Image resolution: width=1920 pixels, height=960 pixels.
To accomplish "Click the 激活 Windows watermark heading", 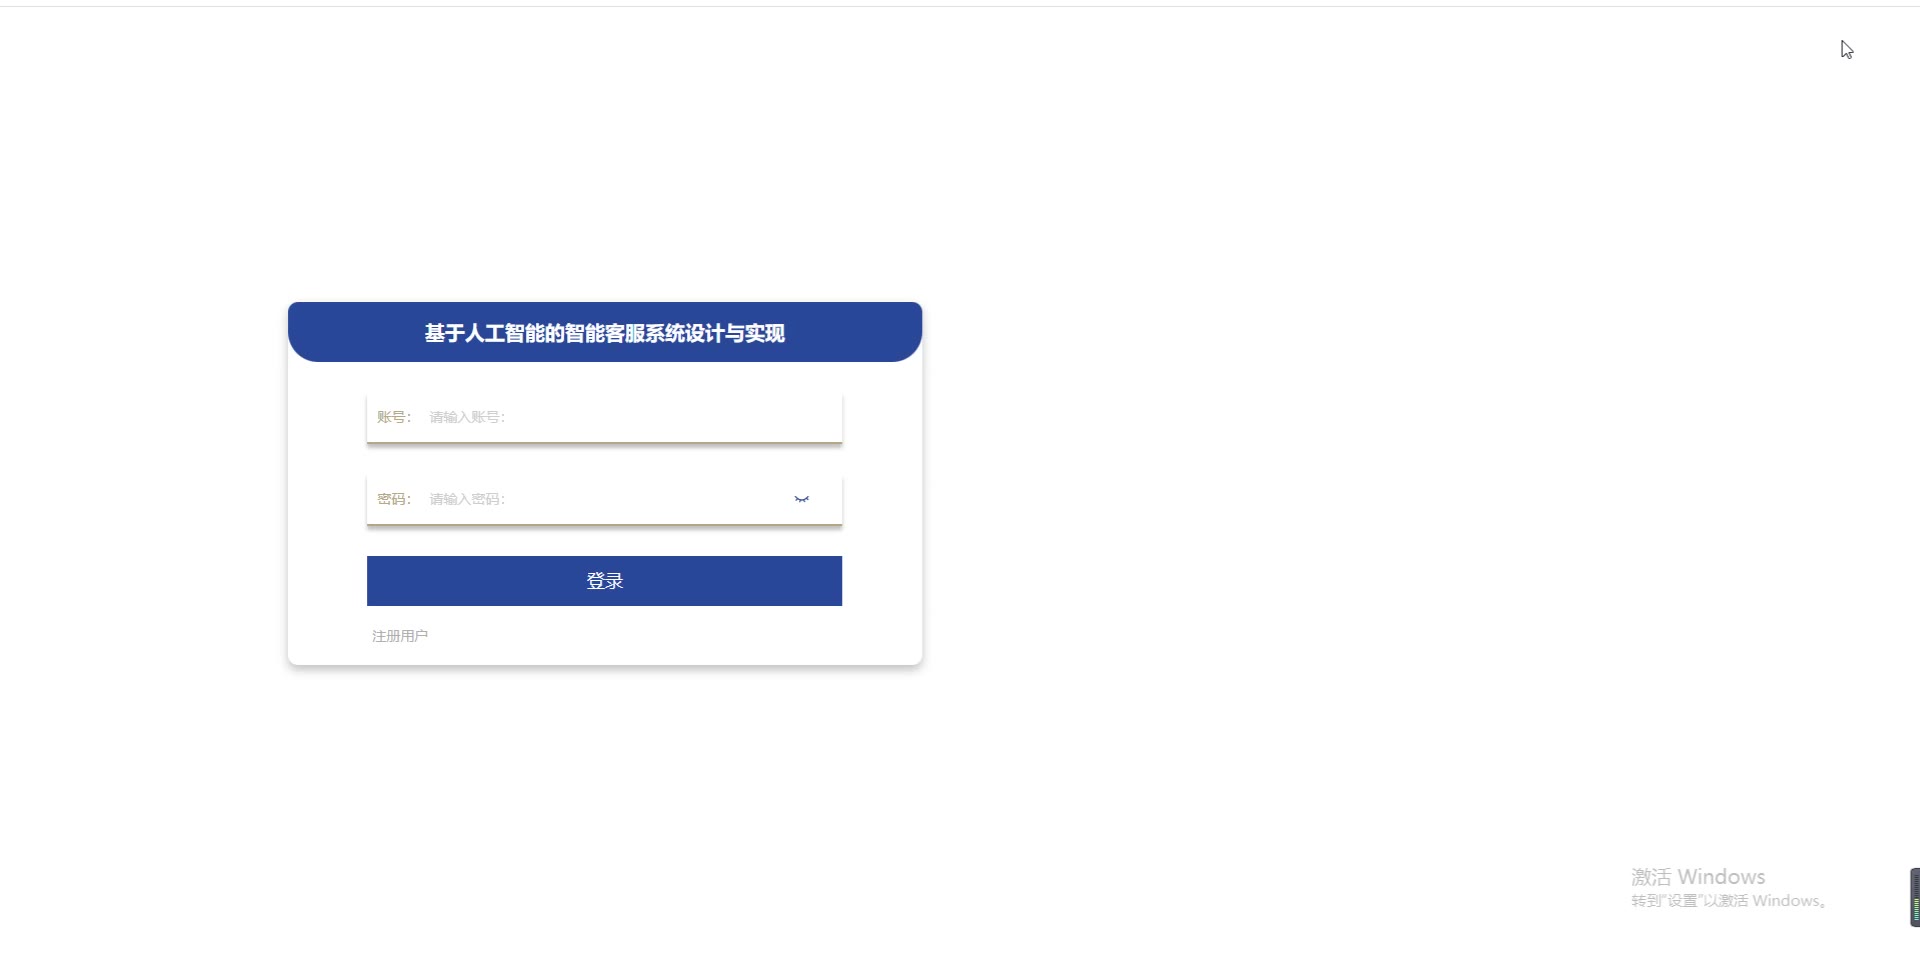I will click(x=1698, y=877).
